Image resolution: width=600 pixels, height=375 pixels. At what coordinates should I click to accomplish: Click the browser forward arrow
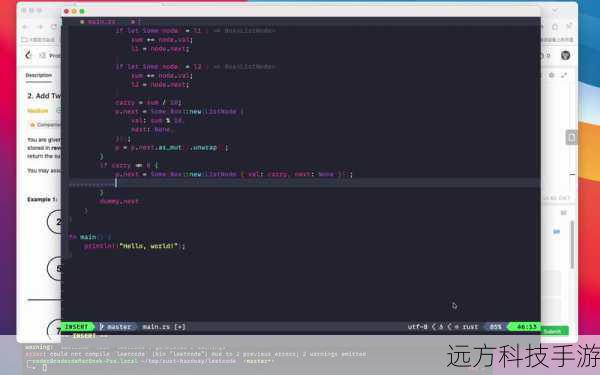(x=40, y=27)
